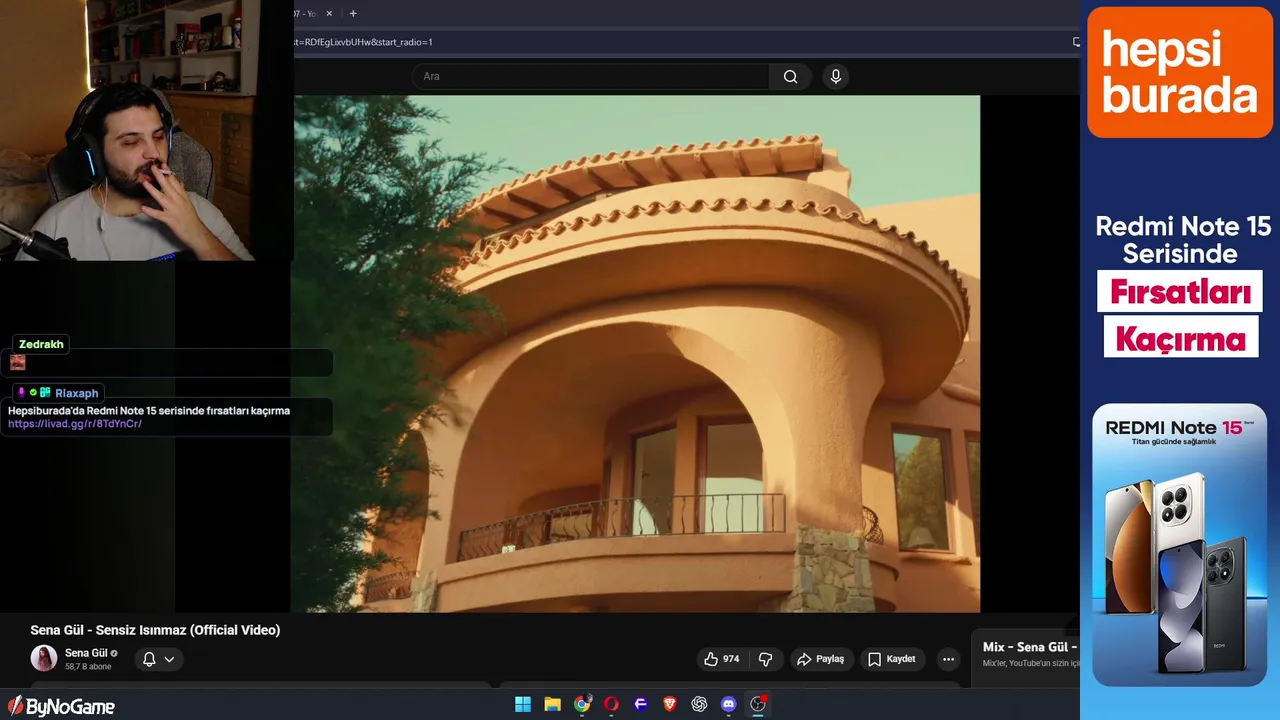Click the video player area to pause
Screen dimensions: 1280x720
pos(637,354)
